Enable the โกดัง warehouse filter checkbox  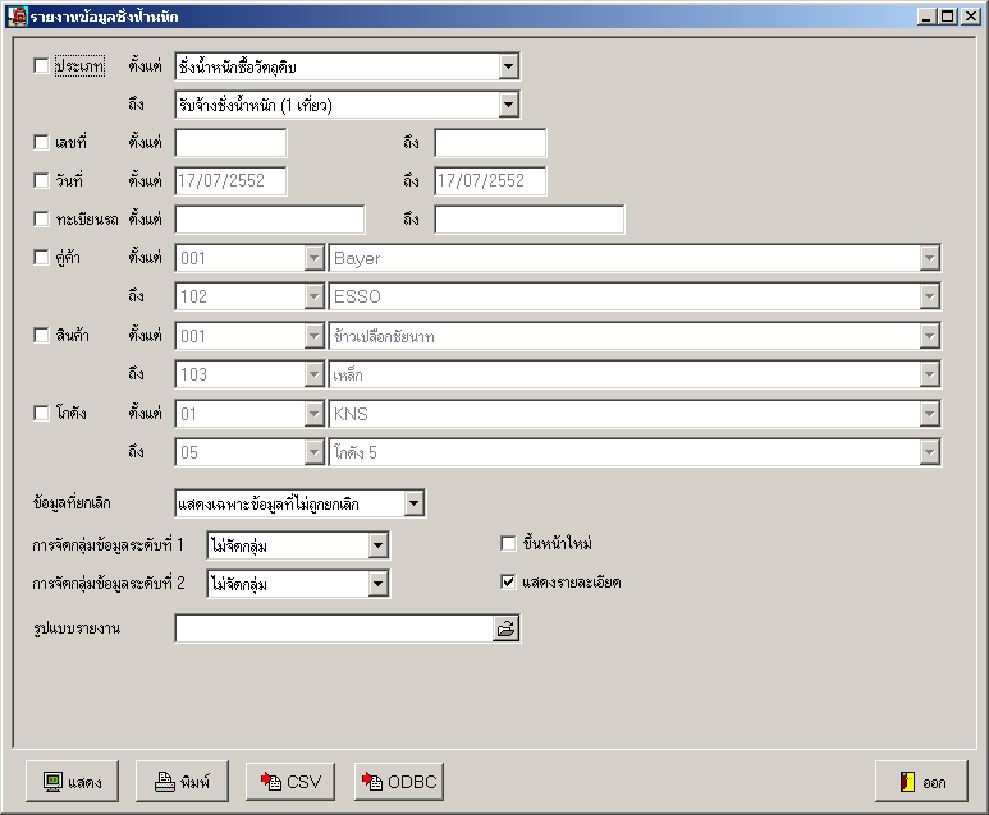pos(41,413)
